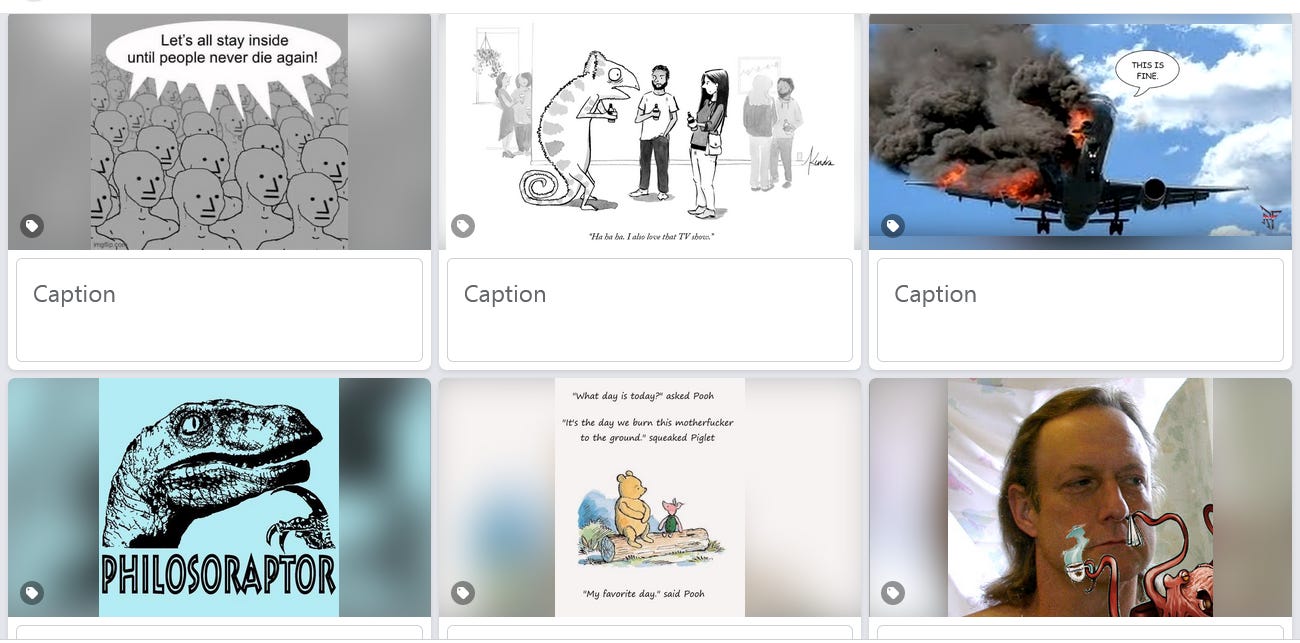The image size is (1300, 643).
Task: Open the man with octopus photo thumbnail
Action: 1080,497
